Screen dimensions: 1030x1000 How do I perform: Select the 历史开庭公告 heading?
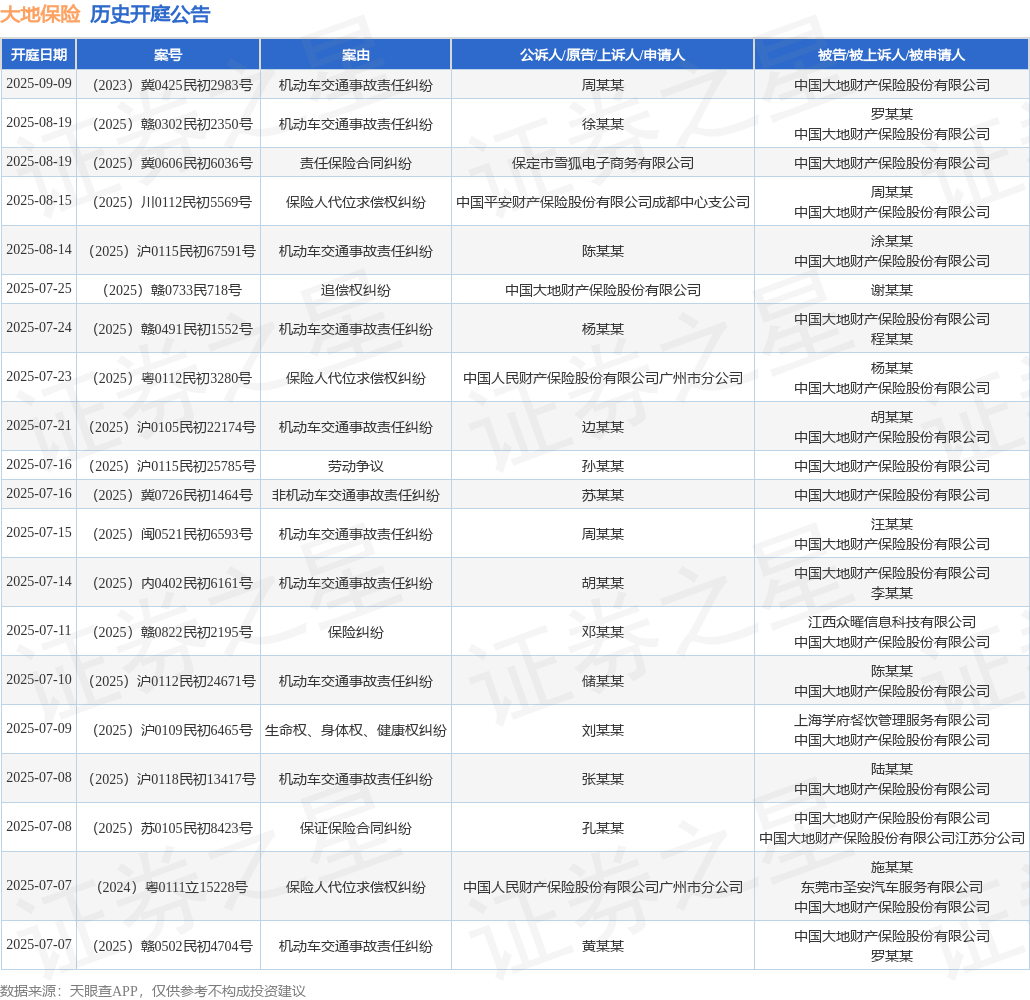[150, 14]
